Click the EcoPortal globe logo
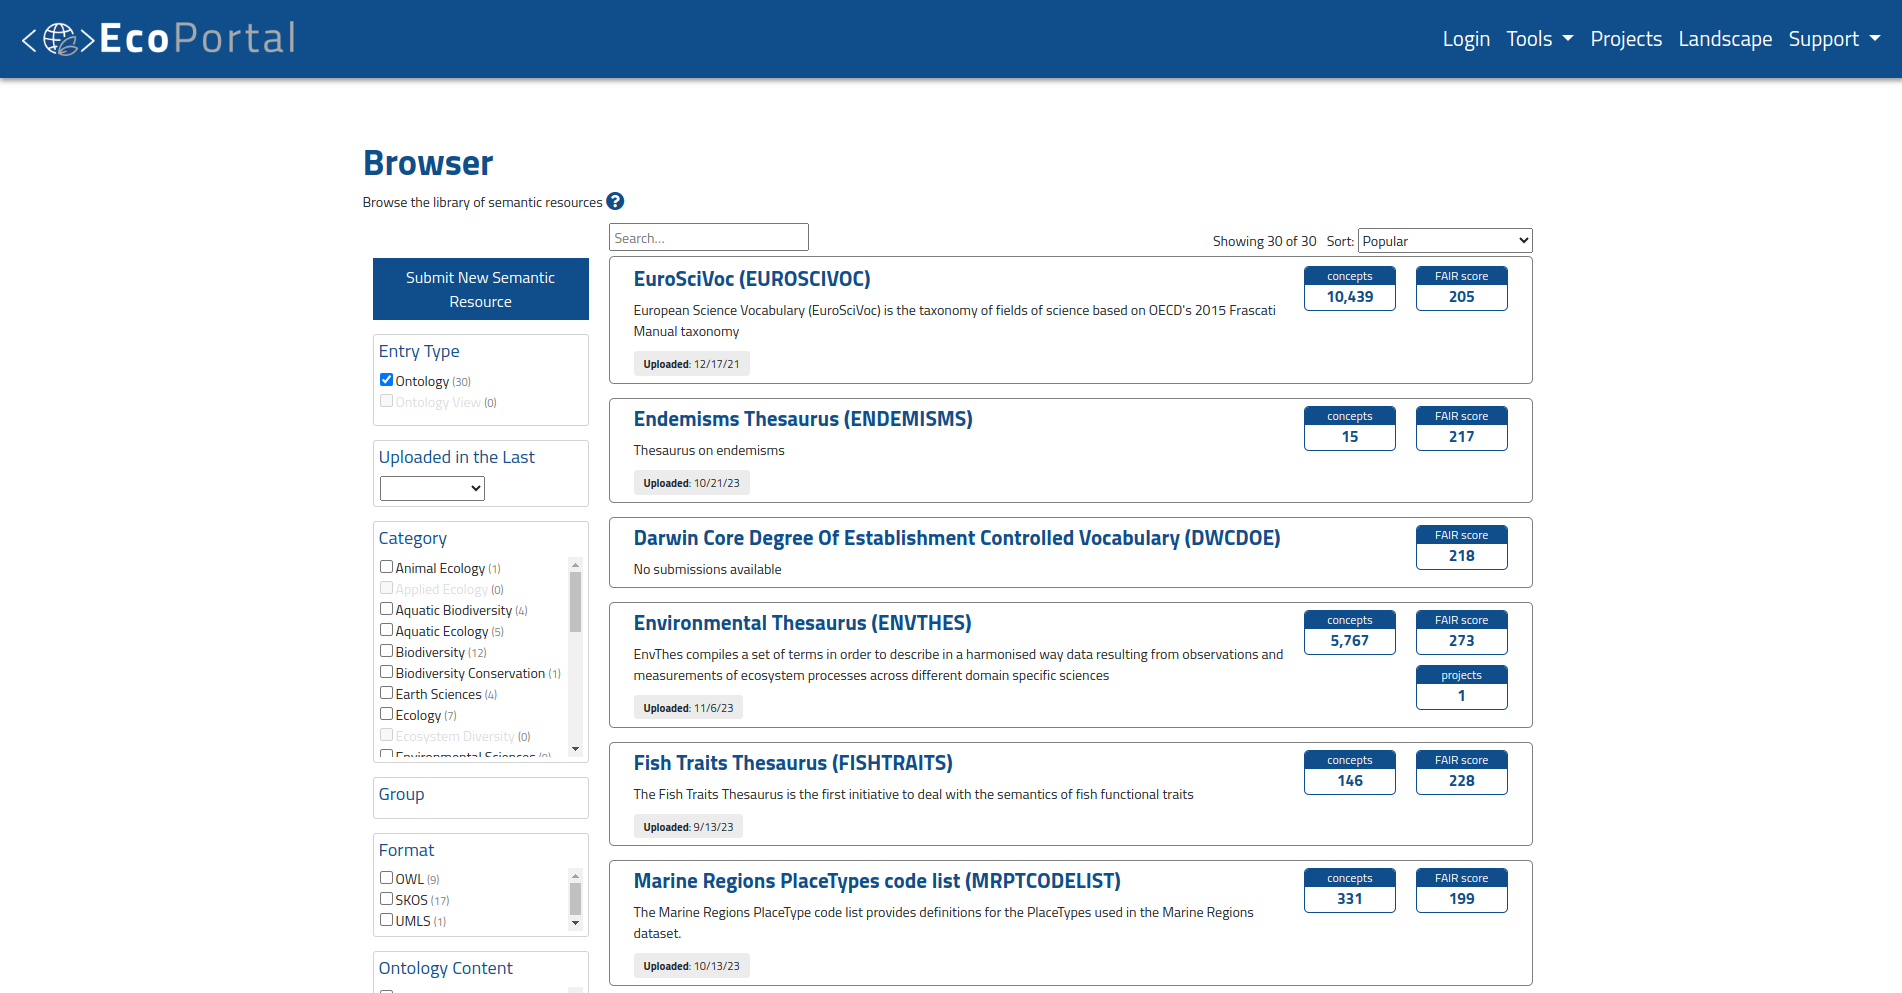This screenshot has height=993, width=1902. [x=62, y=38]
